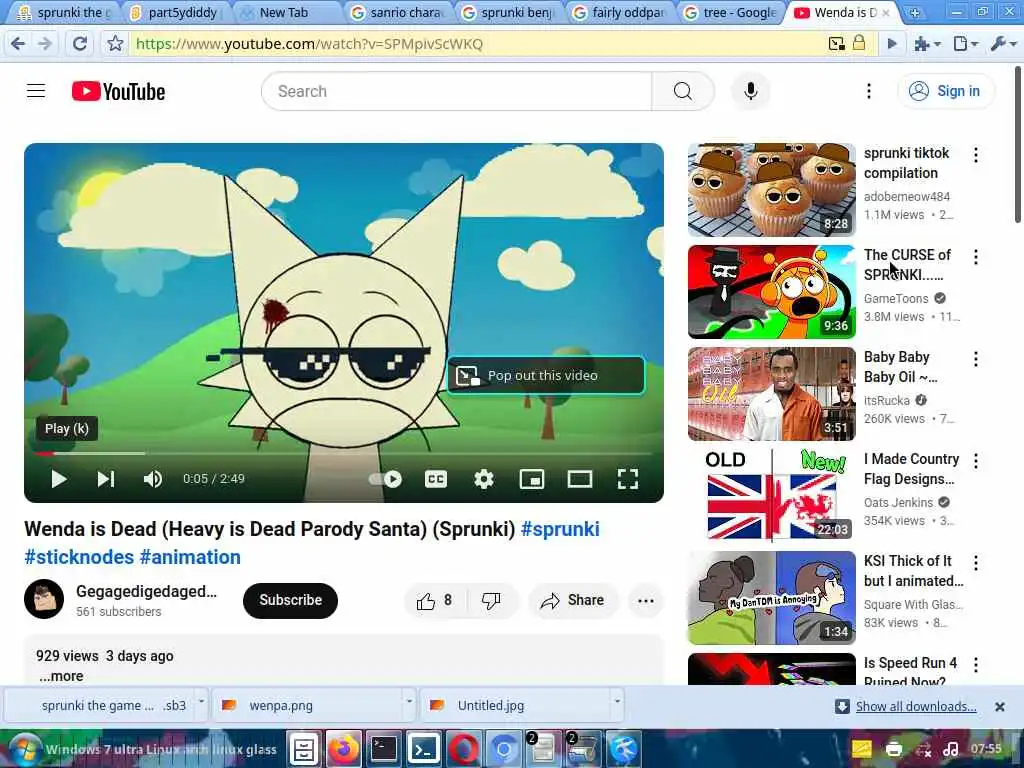Play the Wenda is Dead video
1024x768 pixels.
pyautogui.click(x=59, y=479)
